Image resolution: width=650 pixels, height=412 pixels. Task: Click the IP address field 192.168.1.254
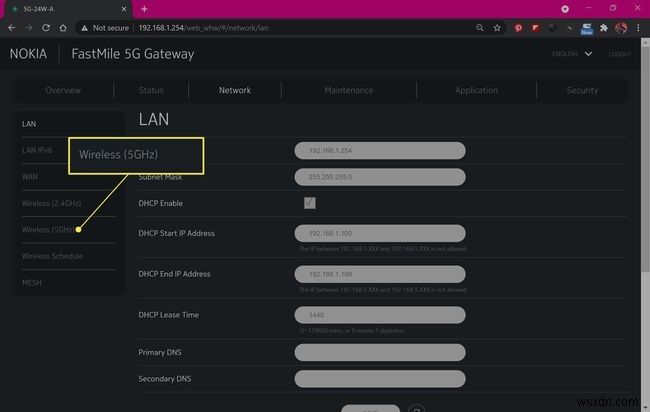380,150
